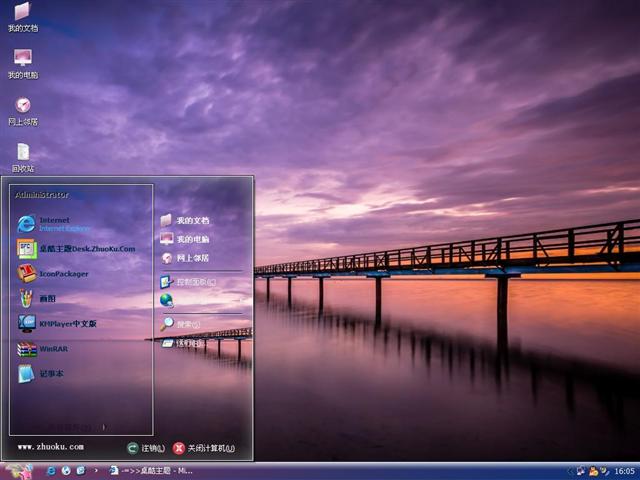Select the 我的文档 desktop icon
Image resolution: width=640 pixels, height=480 pixels.
coord(22,15)
